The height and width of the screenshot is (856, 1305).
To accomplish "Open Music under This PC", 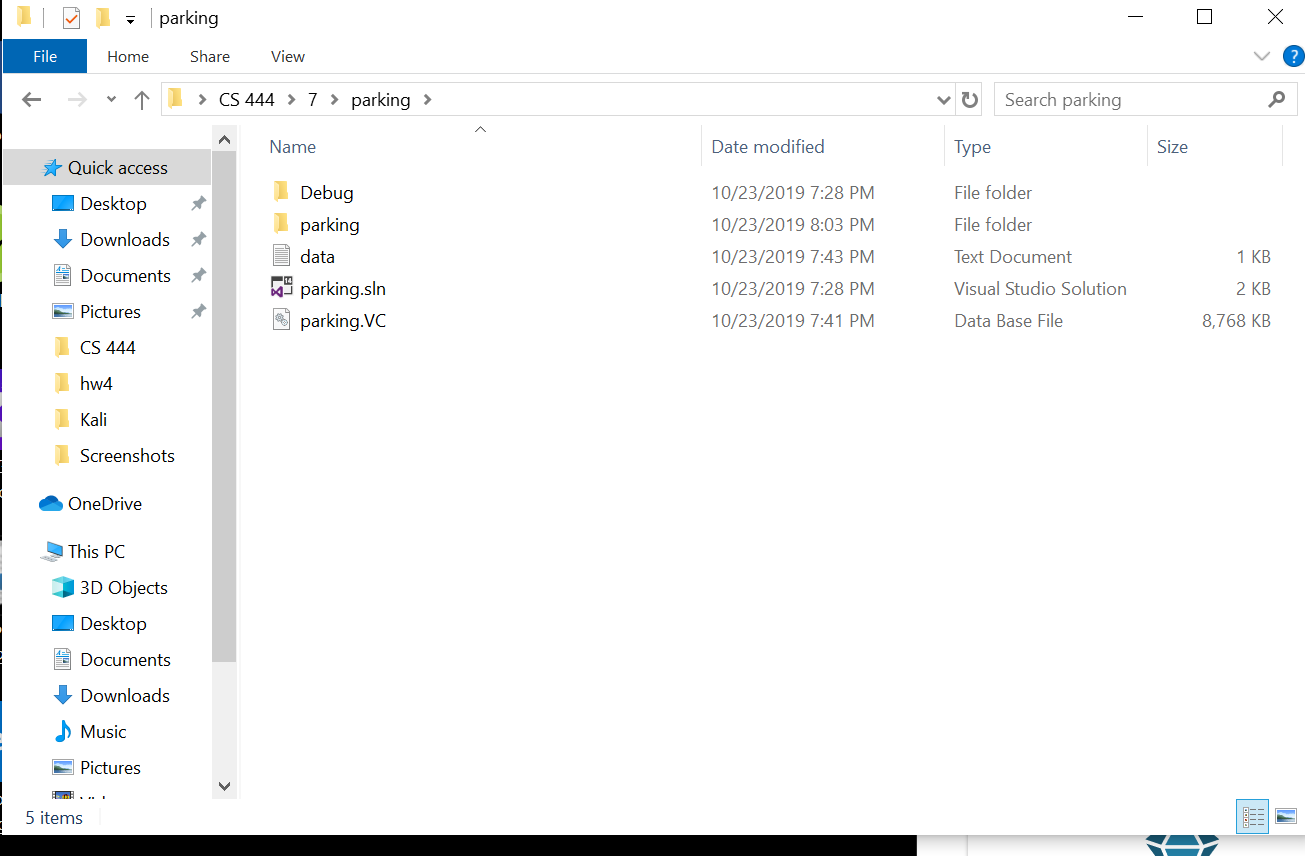I will tap(90, 732).
